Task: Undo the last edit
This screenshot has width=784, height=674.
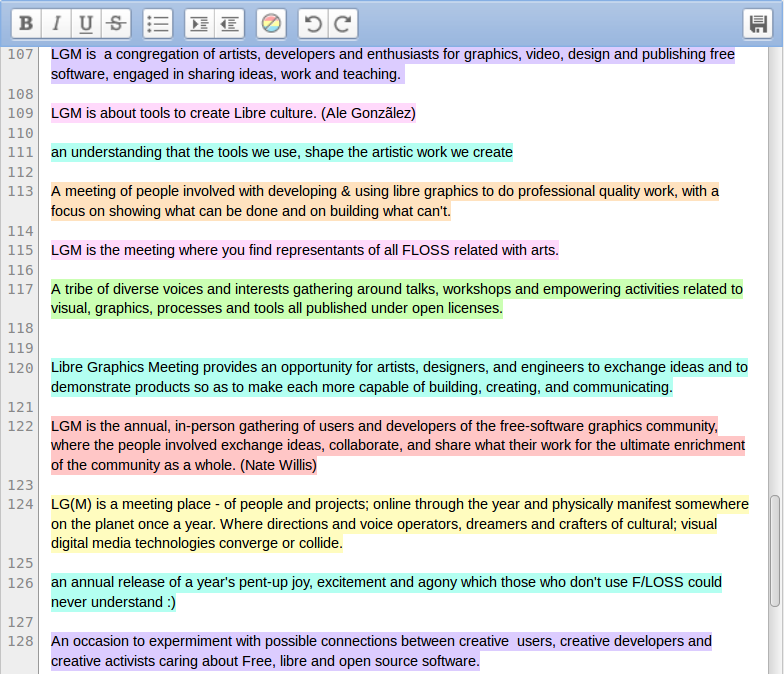Action: coord(313,24)
